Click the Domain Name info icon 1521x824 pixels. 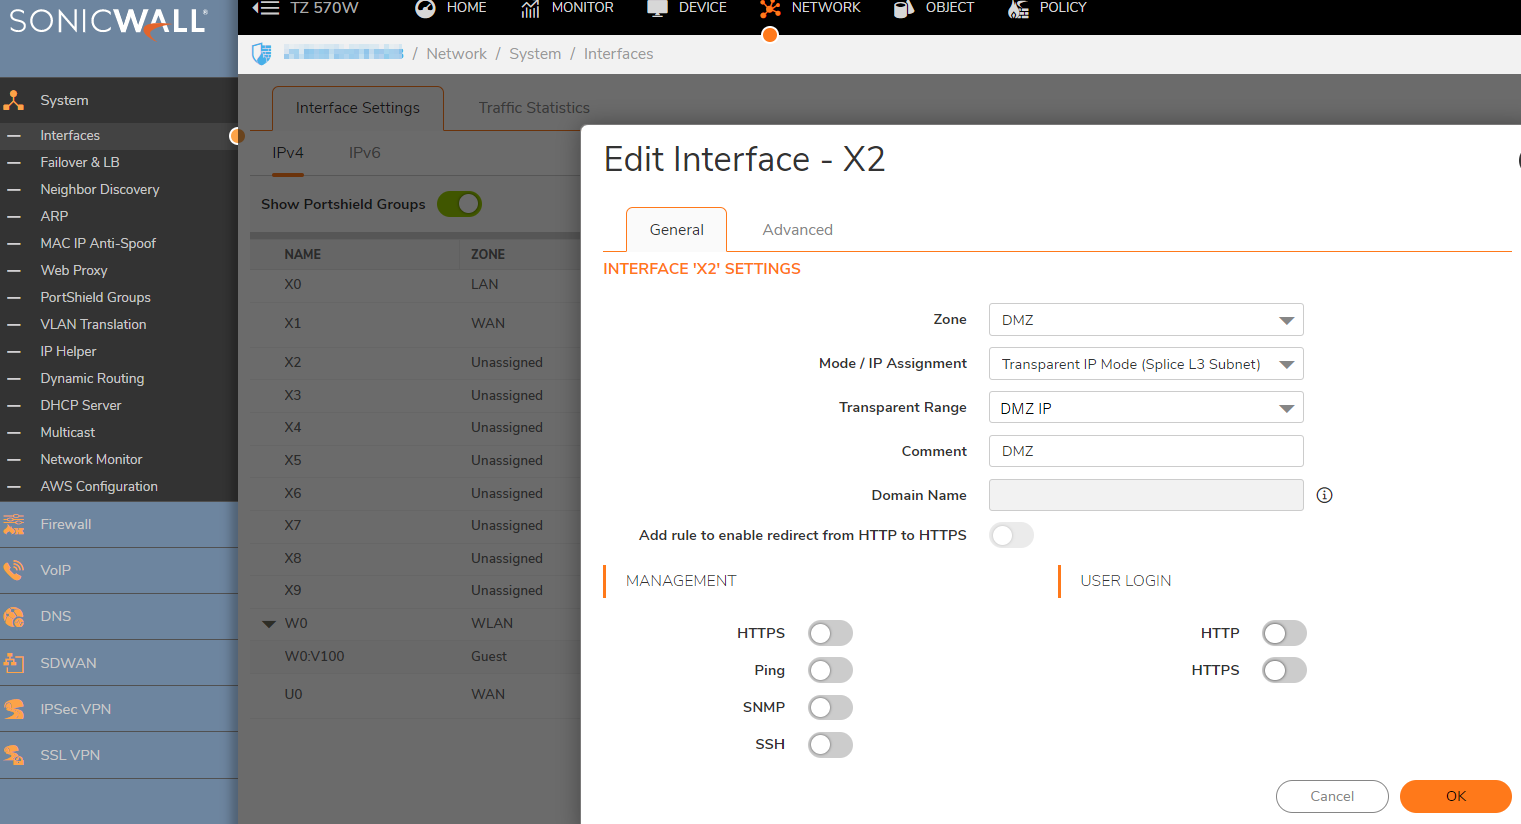(1324, 495)
